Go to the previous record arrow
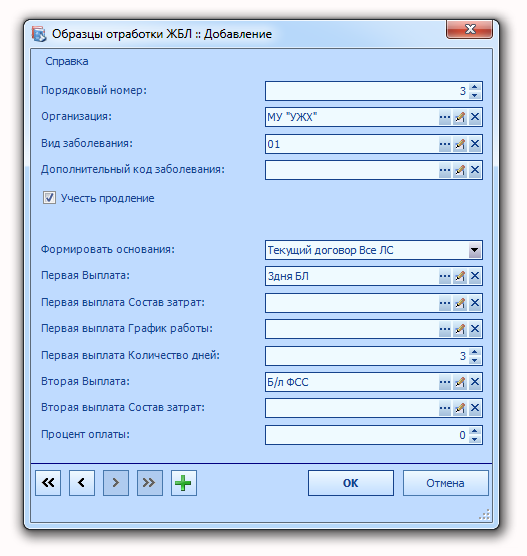This screenshot has height=556, width=527. [82, 483]
